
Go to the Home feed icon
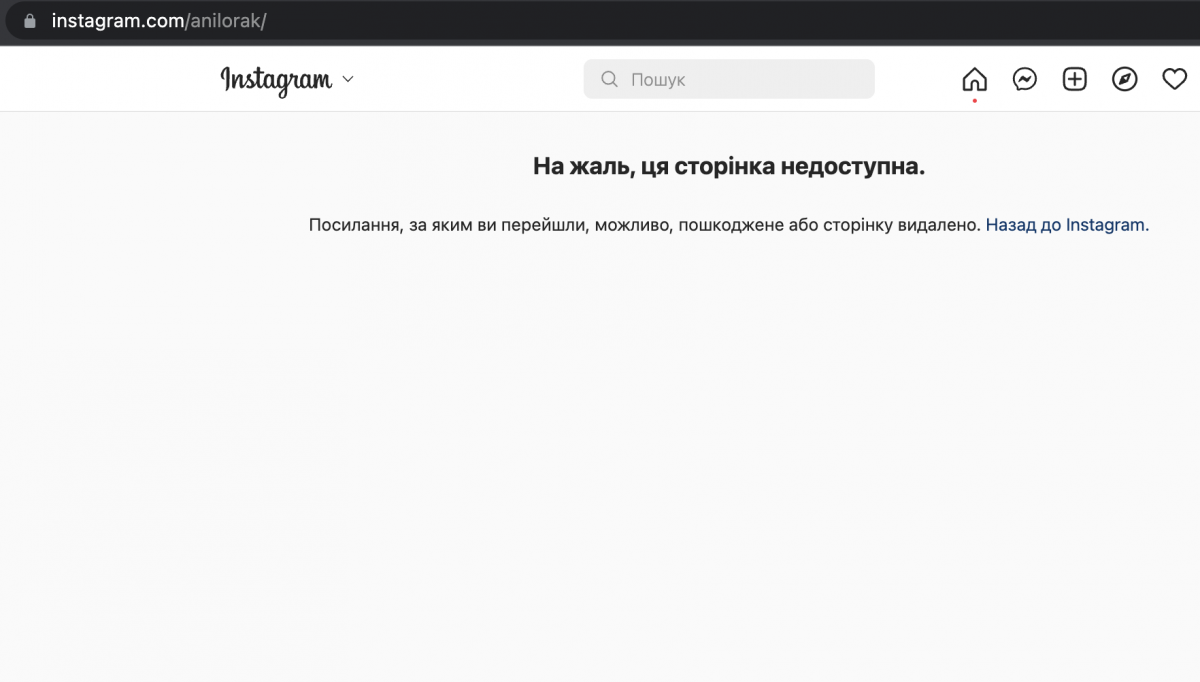tap(974, 79)
